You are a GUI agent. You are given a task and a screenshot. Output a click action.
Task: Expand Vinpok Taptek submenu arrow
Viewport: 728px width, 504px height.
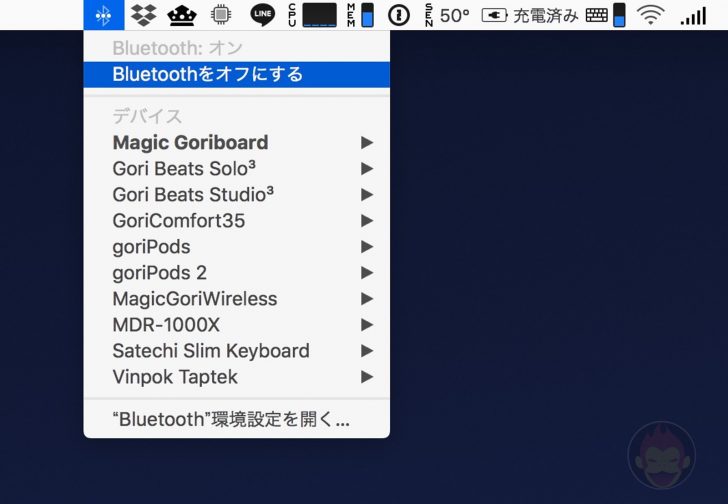point(367,376)
